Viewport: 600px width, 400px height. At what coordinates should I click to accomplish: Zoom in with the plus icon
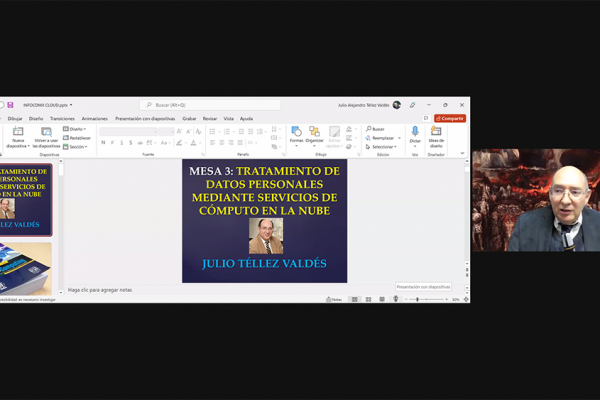(x=446, y=299)
